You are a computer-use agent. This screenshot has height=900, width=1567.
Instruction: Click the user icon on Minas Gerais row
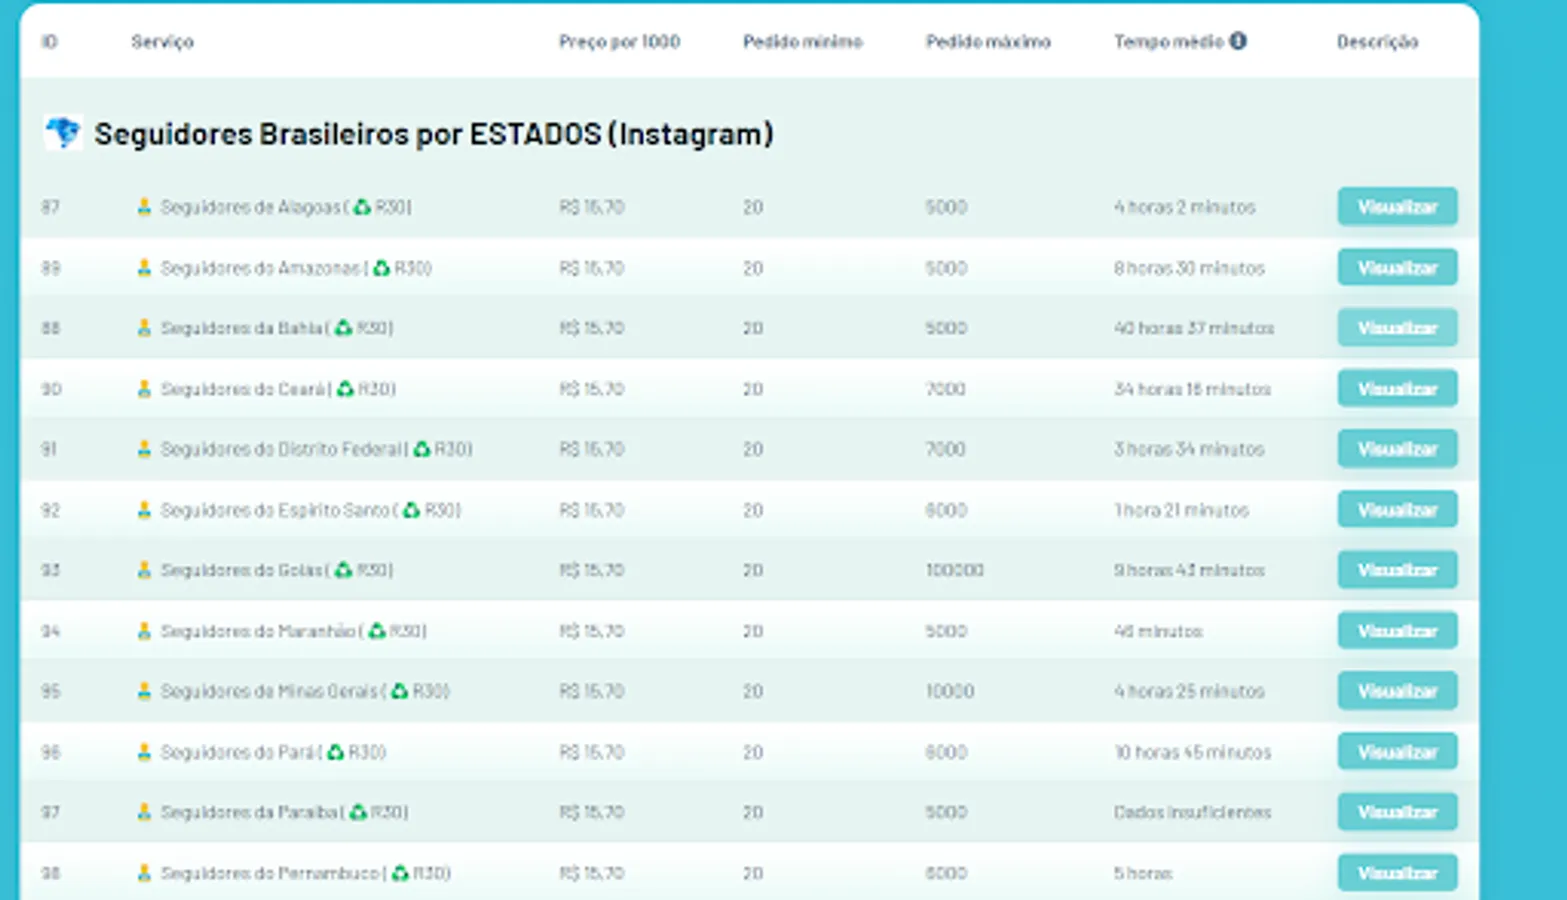click(144, 691)
